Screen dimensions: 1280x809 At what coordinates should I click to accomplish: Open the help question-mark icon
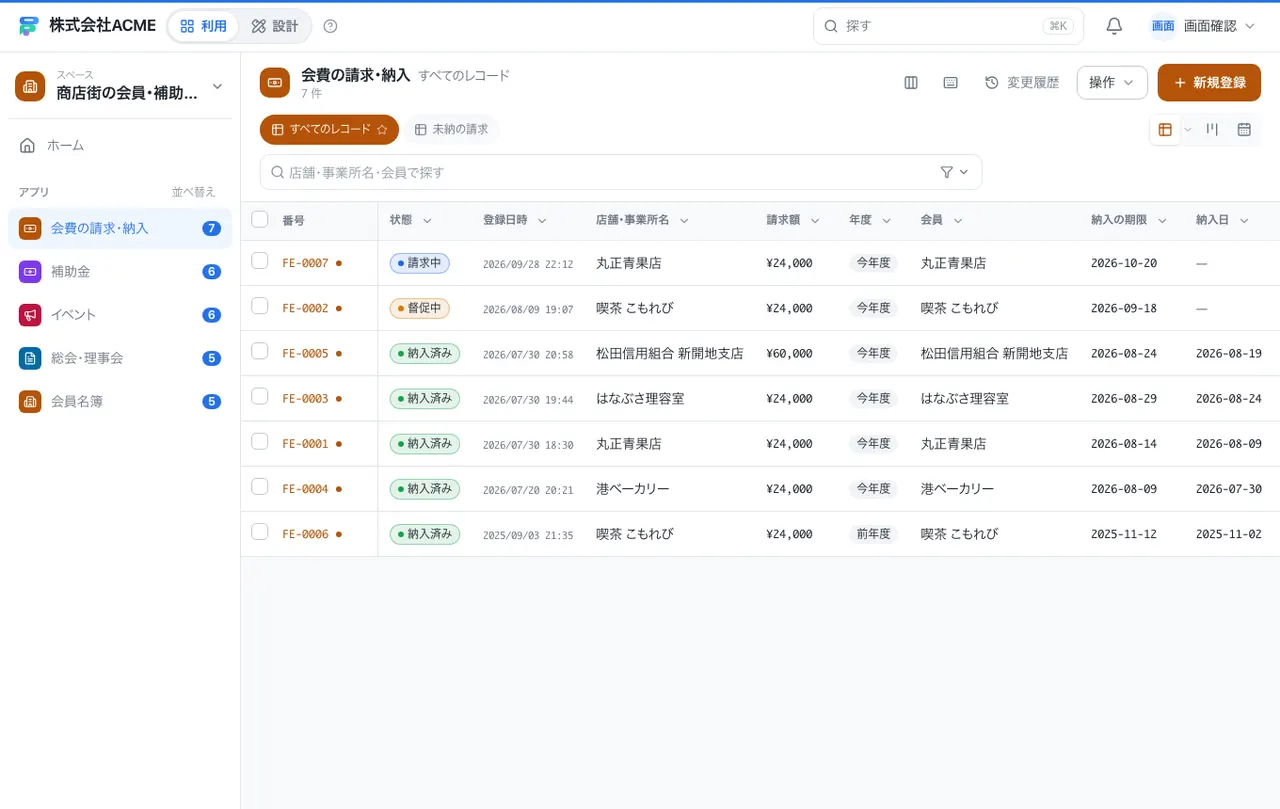(x=331, y=26)
